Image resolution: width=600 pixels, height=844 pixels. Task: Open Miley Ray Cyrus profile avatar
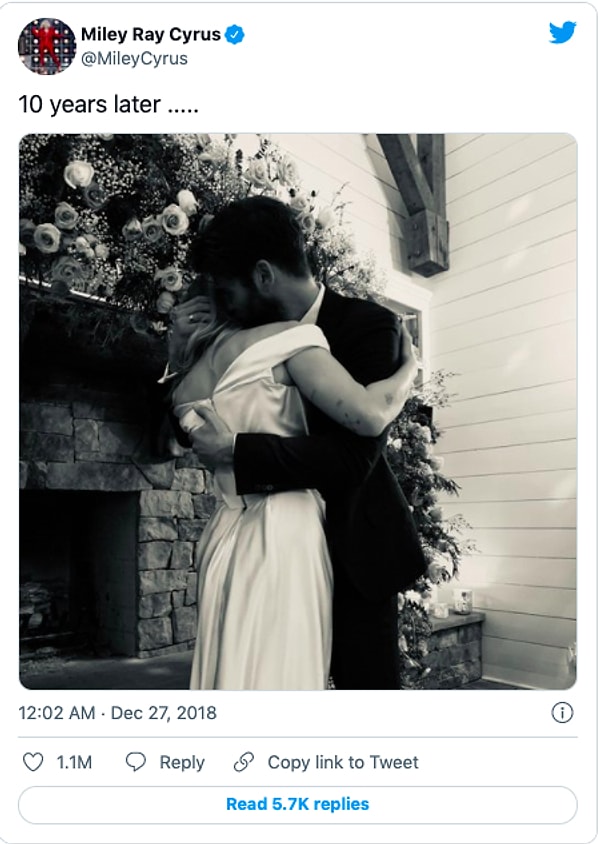[x=47, y=46]
